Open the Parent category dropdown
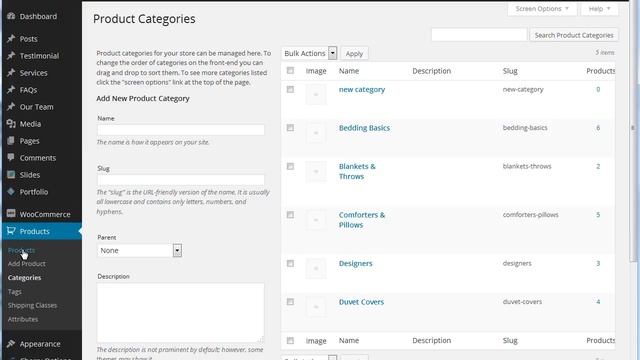The height and width of the screenshot is (360, 640). click(x=139, y=250)
